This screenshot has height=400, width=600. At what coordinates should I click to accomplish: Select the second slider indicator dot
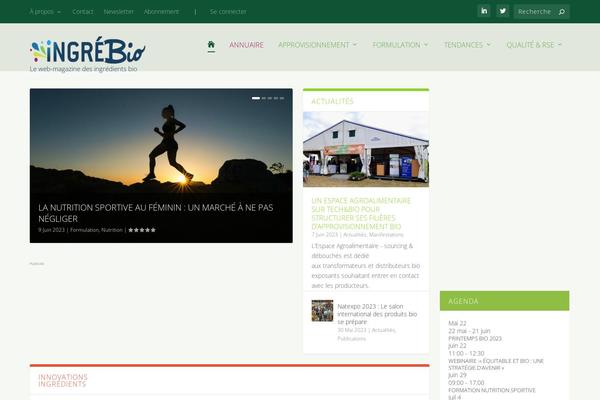[x=264, y=98]
